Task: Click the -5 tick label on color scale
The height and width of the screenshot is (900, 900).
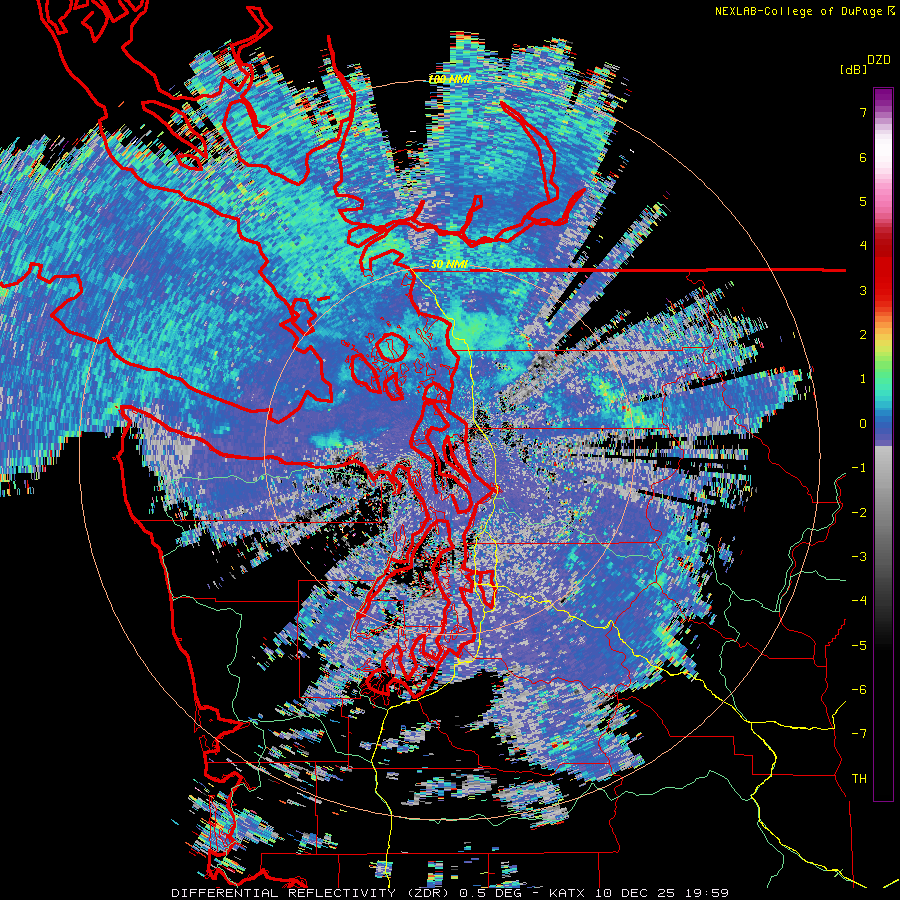Action: 859,646
